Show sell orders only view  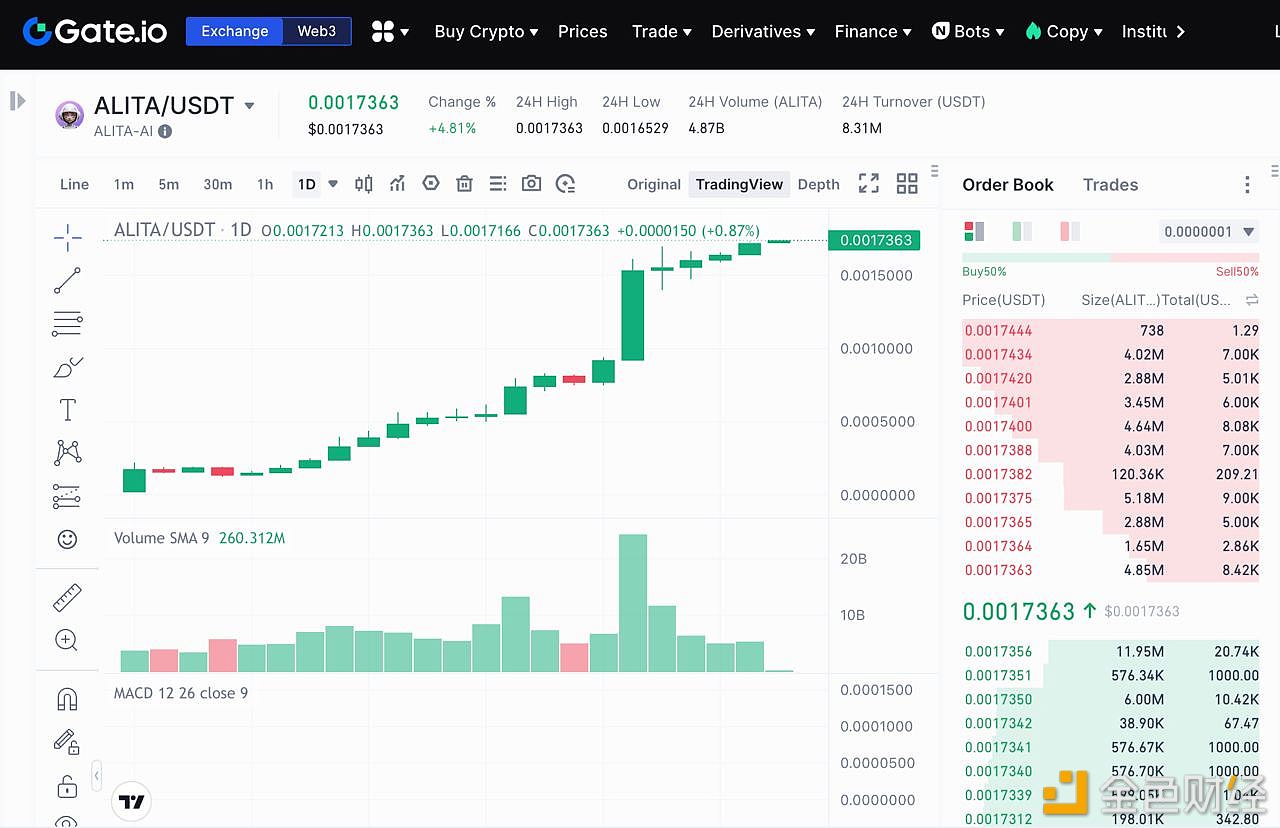click(x=1070, y=232)
